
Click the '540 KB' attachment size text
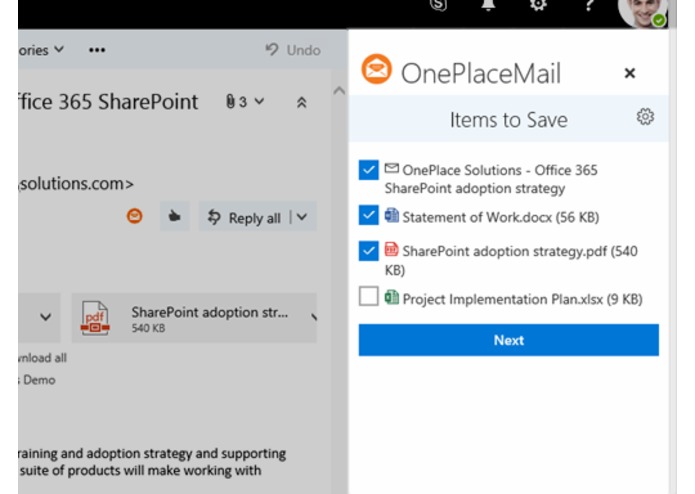pyautogui.click(x=148, y=328)
